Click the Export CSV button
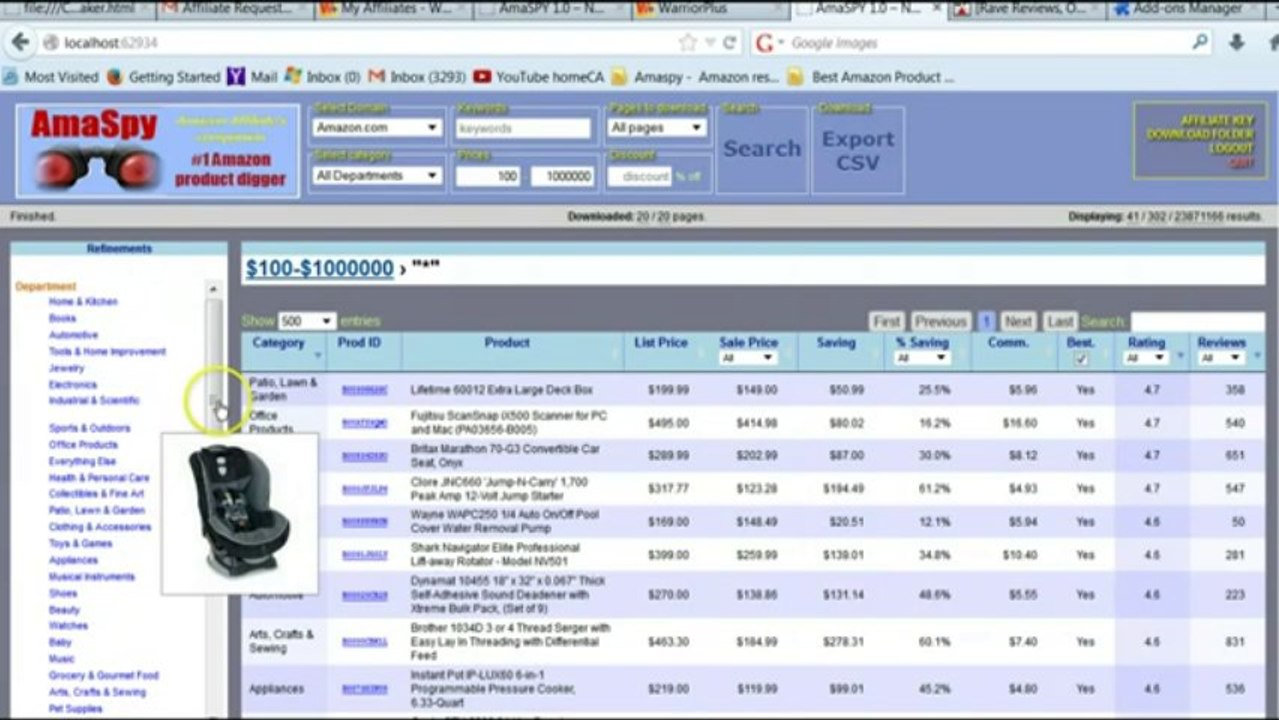Viewport: 1279px width, 720px height. [858, 150]
